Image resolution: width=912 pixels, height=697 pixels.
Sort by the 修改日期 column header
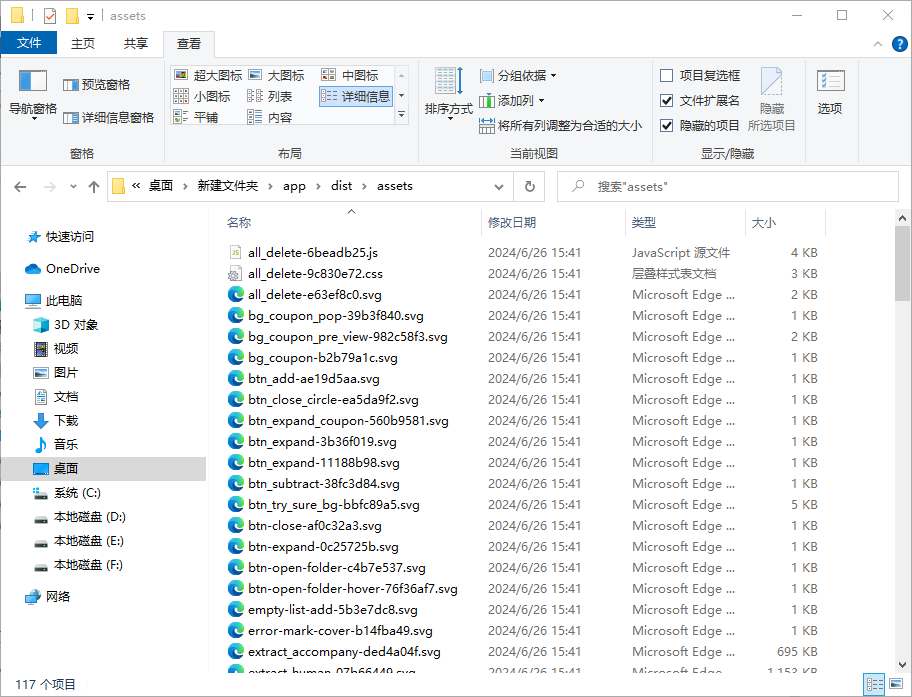[x=512, y=222]
